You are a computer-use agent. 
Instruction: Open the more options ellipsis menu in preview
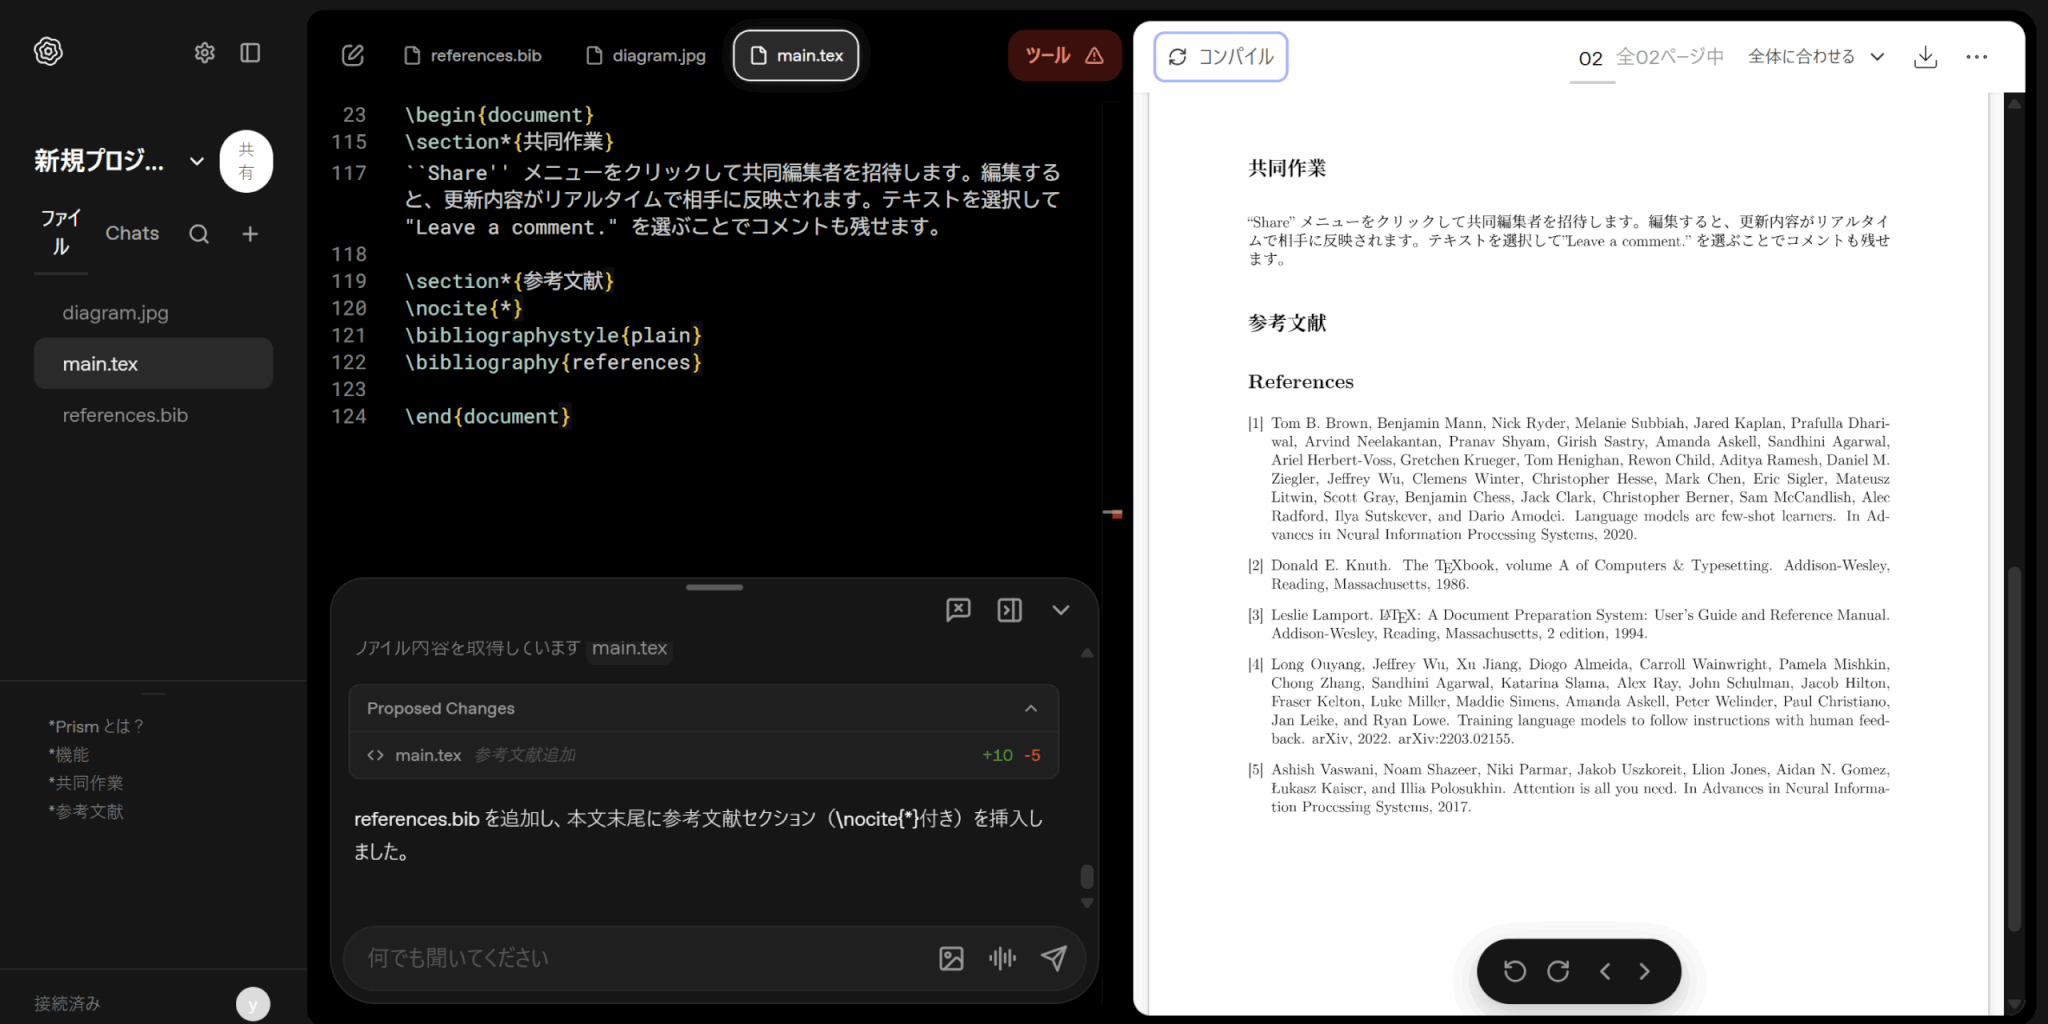tap(1976, 57)
